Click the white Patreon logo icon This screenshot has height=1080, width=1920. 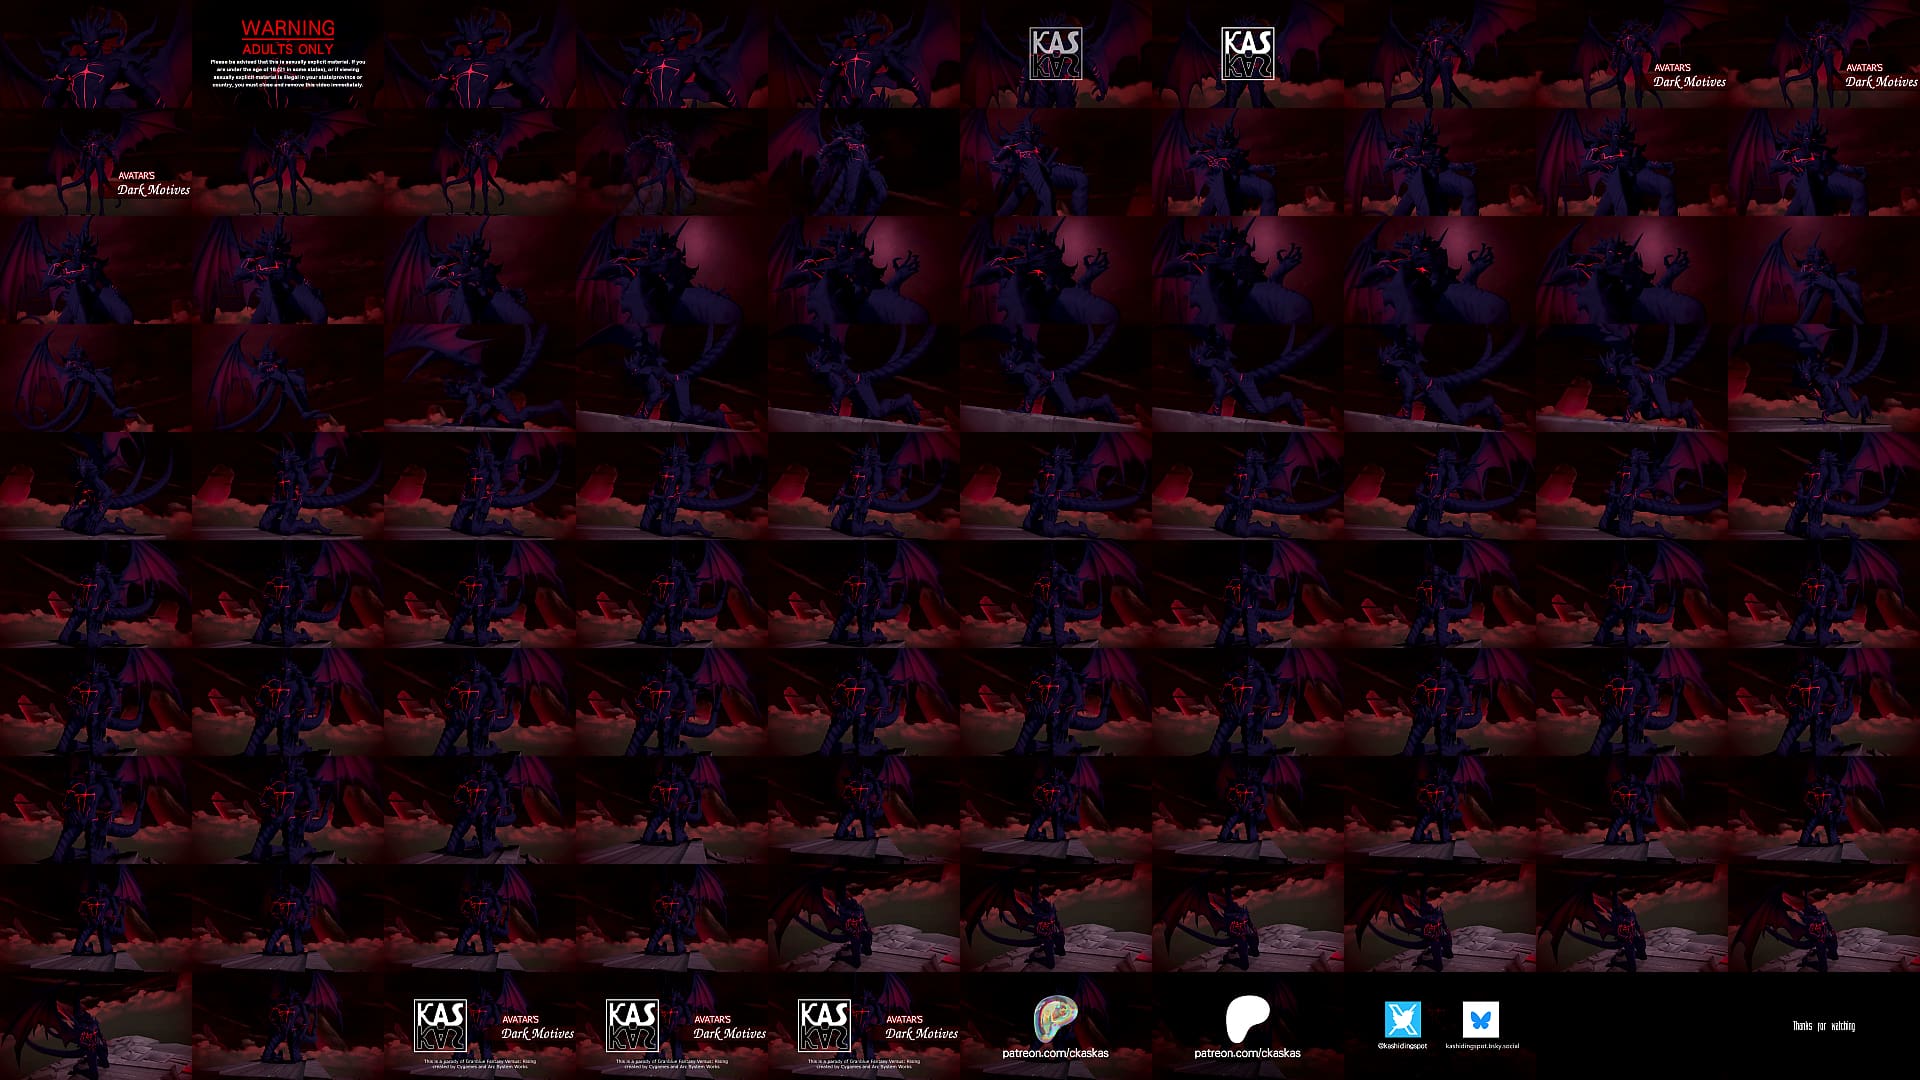click(x=1247, y=1020)
